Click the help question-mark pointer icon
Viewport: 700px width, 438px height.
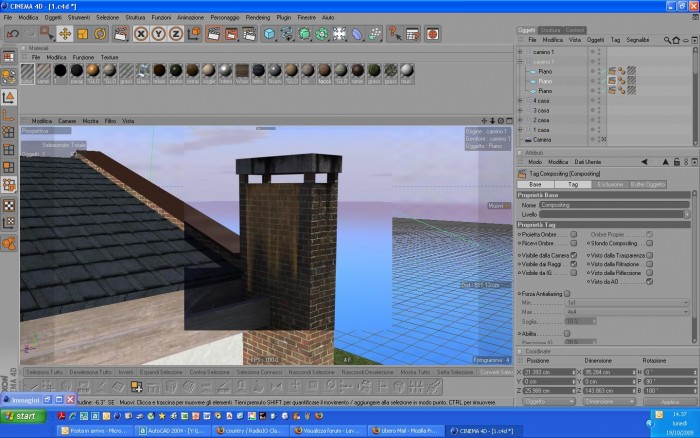tap(395, 34)
